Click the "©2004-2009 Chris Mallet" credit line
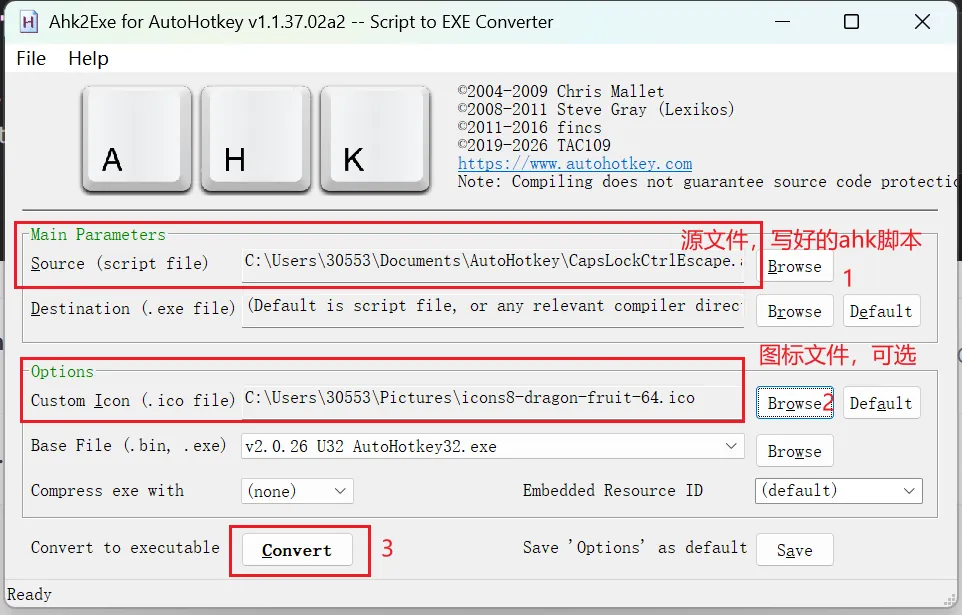 point(561,91)
